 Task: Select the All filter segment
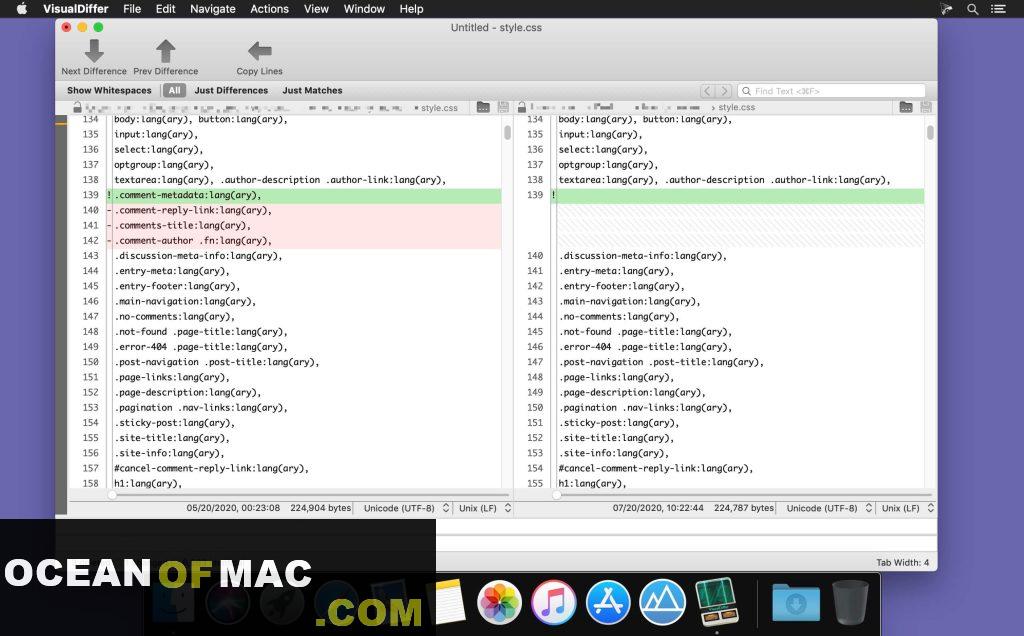[x=174, y=90]
